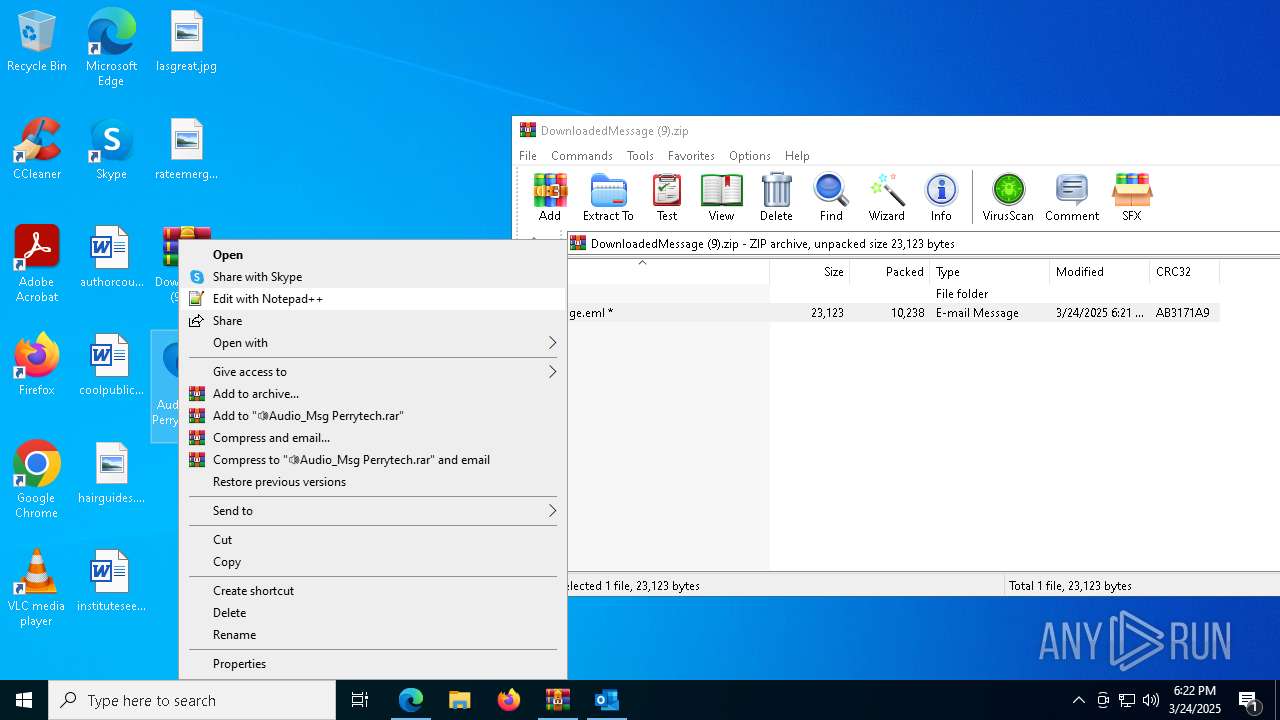Sort archive list by Packed column
Screen dimensions: 1280x720
pyautogui.click(x=890, y=272)
